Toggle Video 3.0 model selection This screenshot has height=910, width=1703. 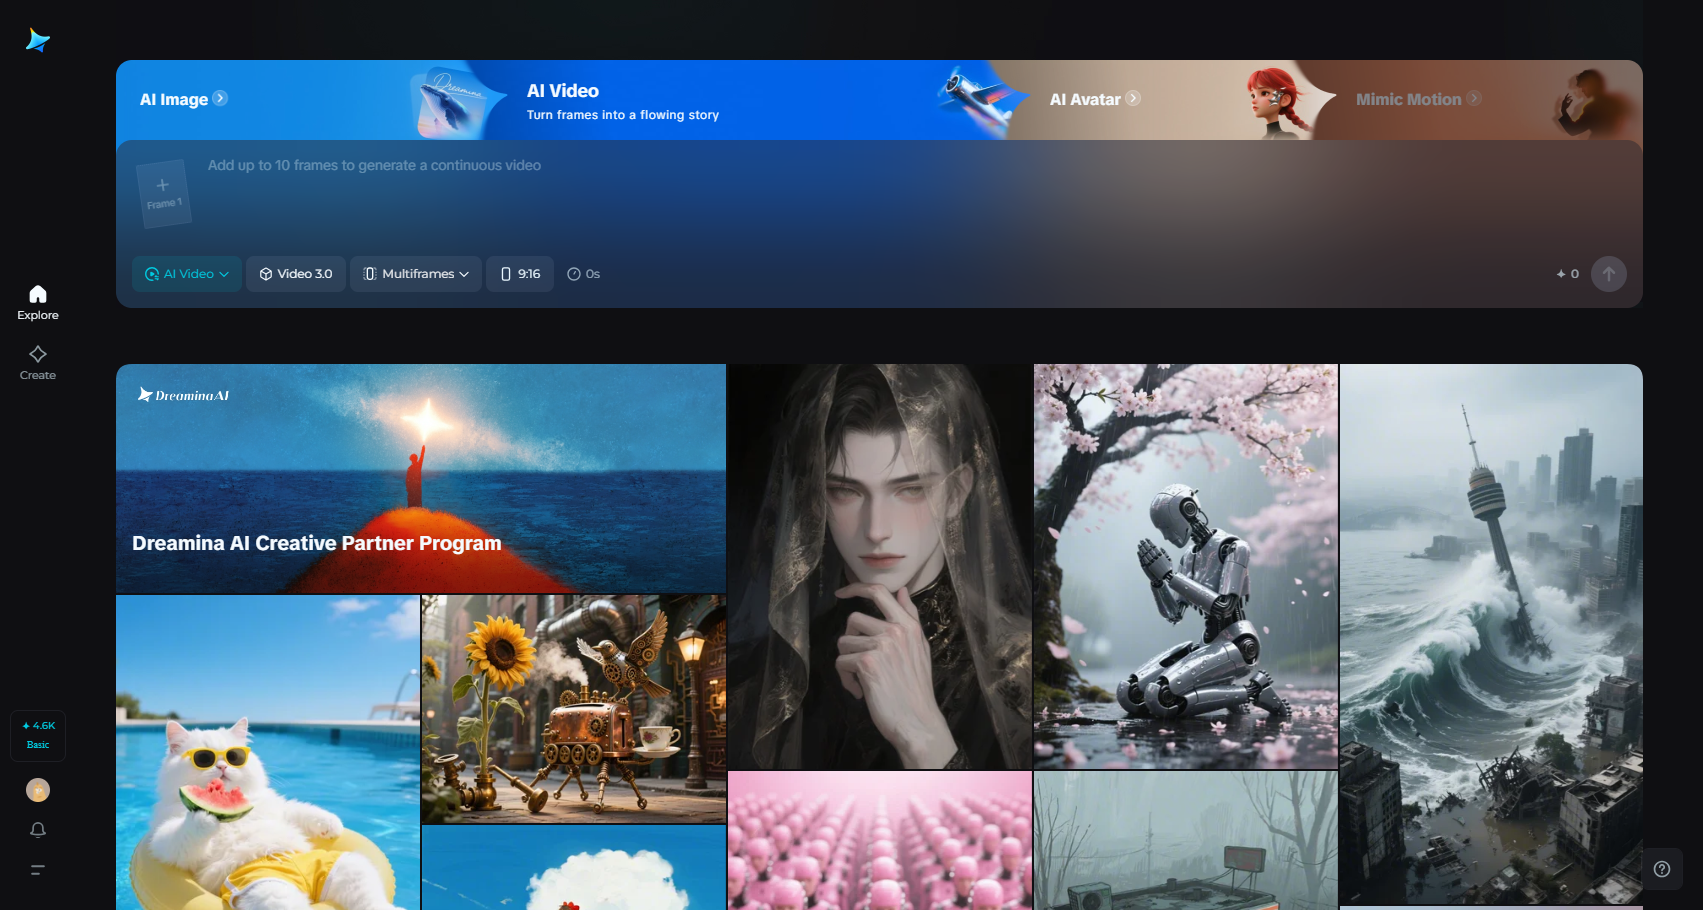pos(296,273)
